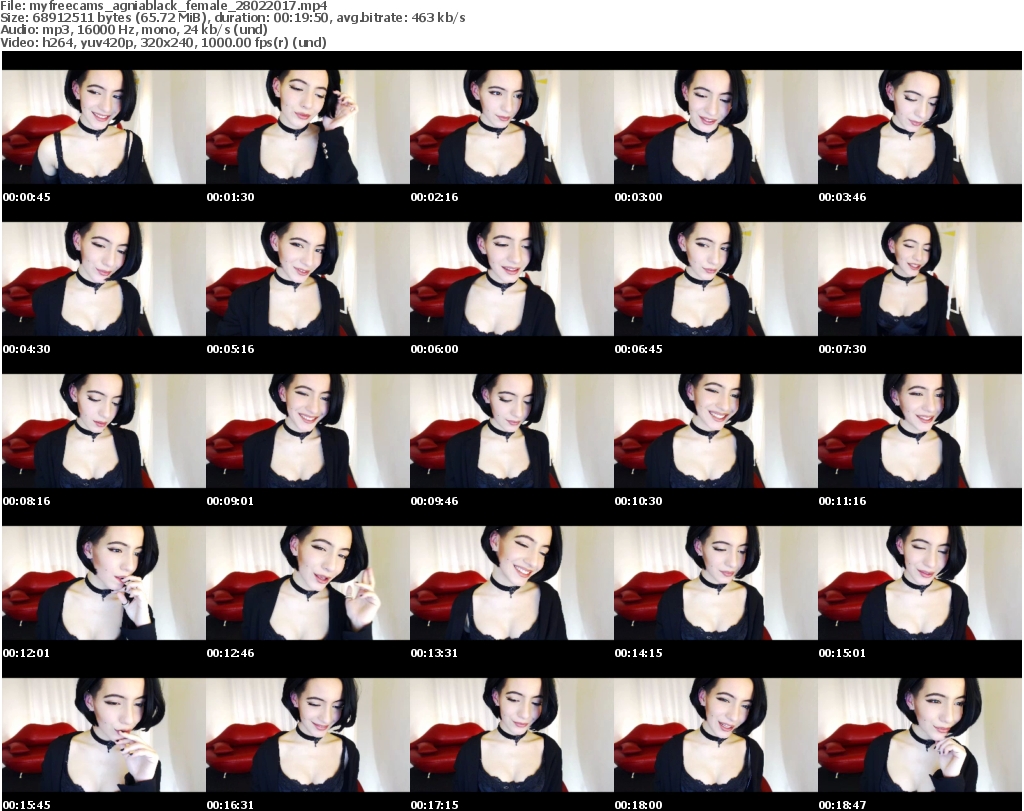This screenshot has height=811, width=1024.
Task: Select the thumbnail at 00:03:00
Action: pyautogui.click(x=716, y=127)
